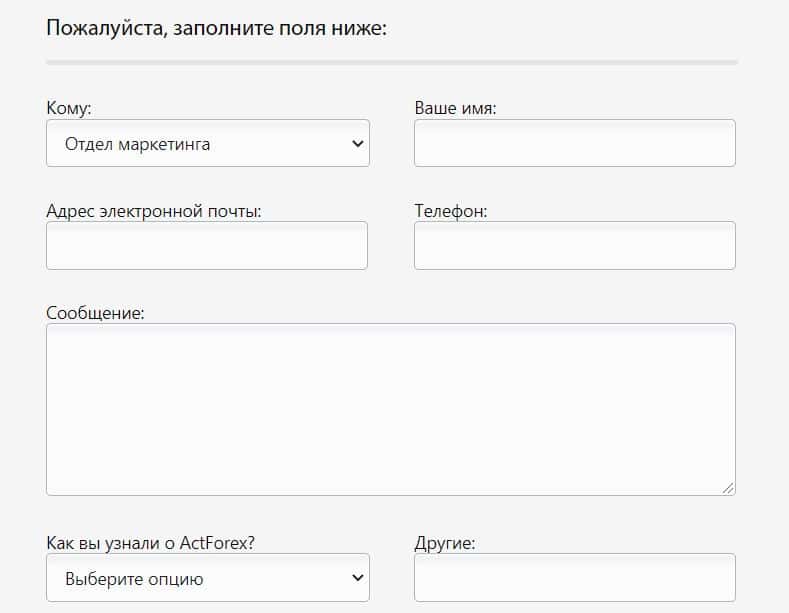Focus the "Другие" text field
Screen dimensions: 789x613
tap(574, 578)
